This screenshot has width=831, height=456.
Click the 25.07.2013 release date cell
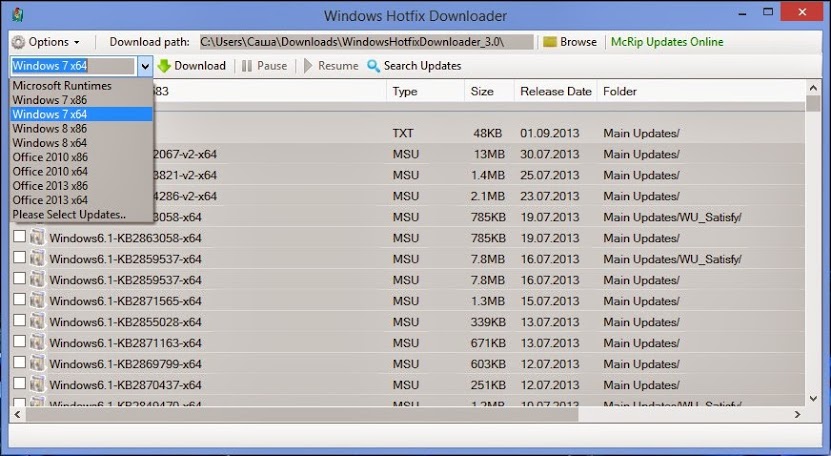tap(549, 175)
